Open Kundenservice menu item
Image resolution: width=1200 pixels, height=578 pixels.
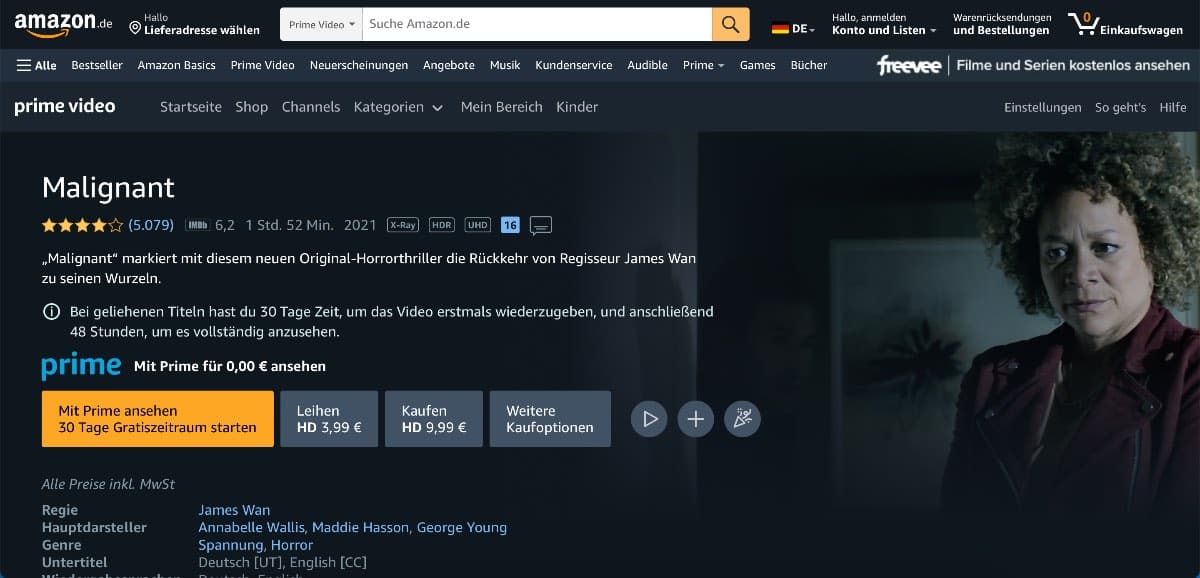click(x=574, y=65)
